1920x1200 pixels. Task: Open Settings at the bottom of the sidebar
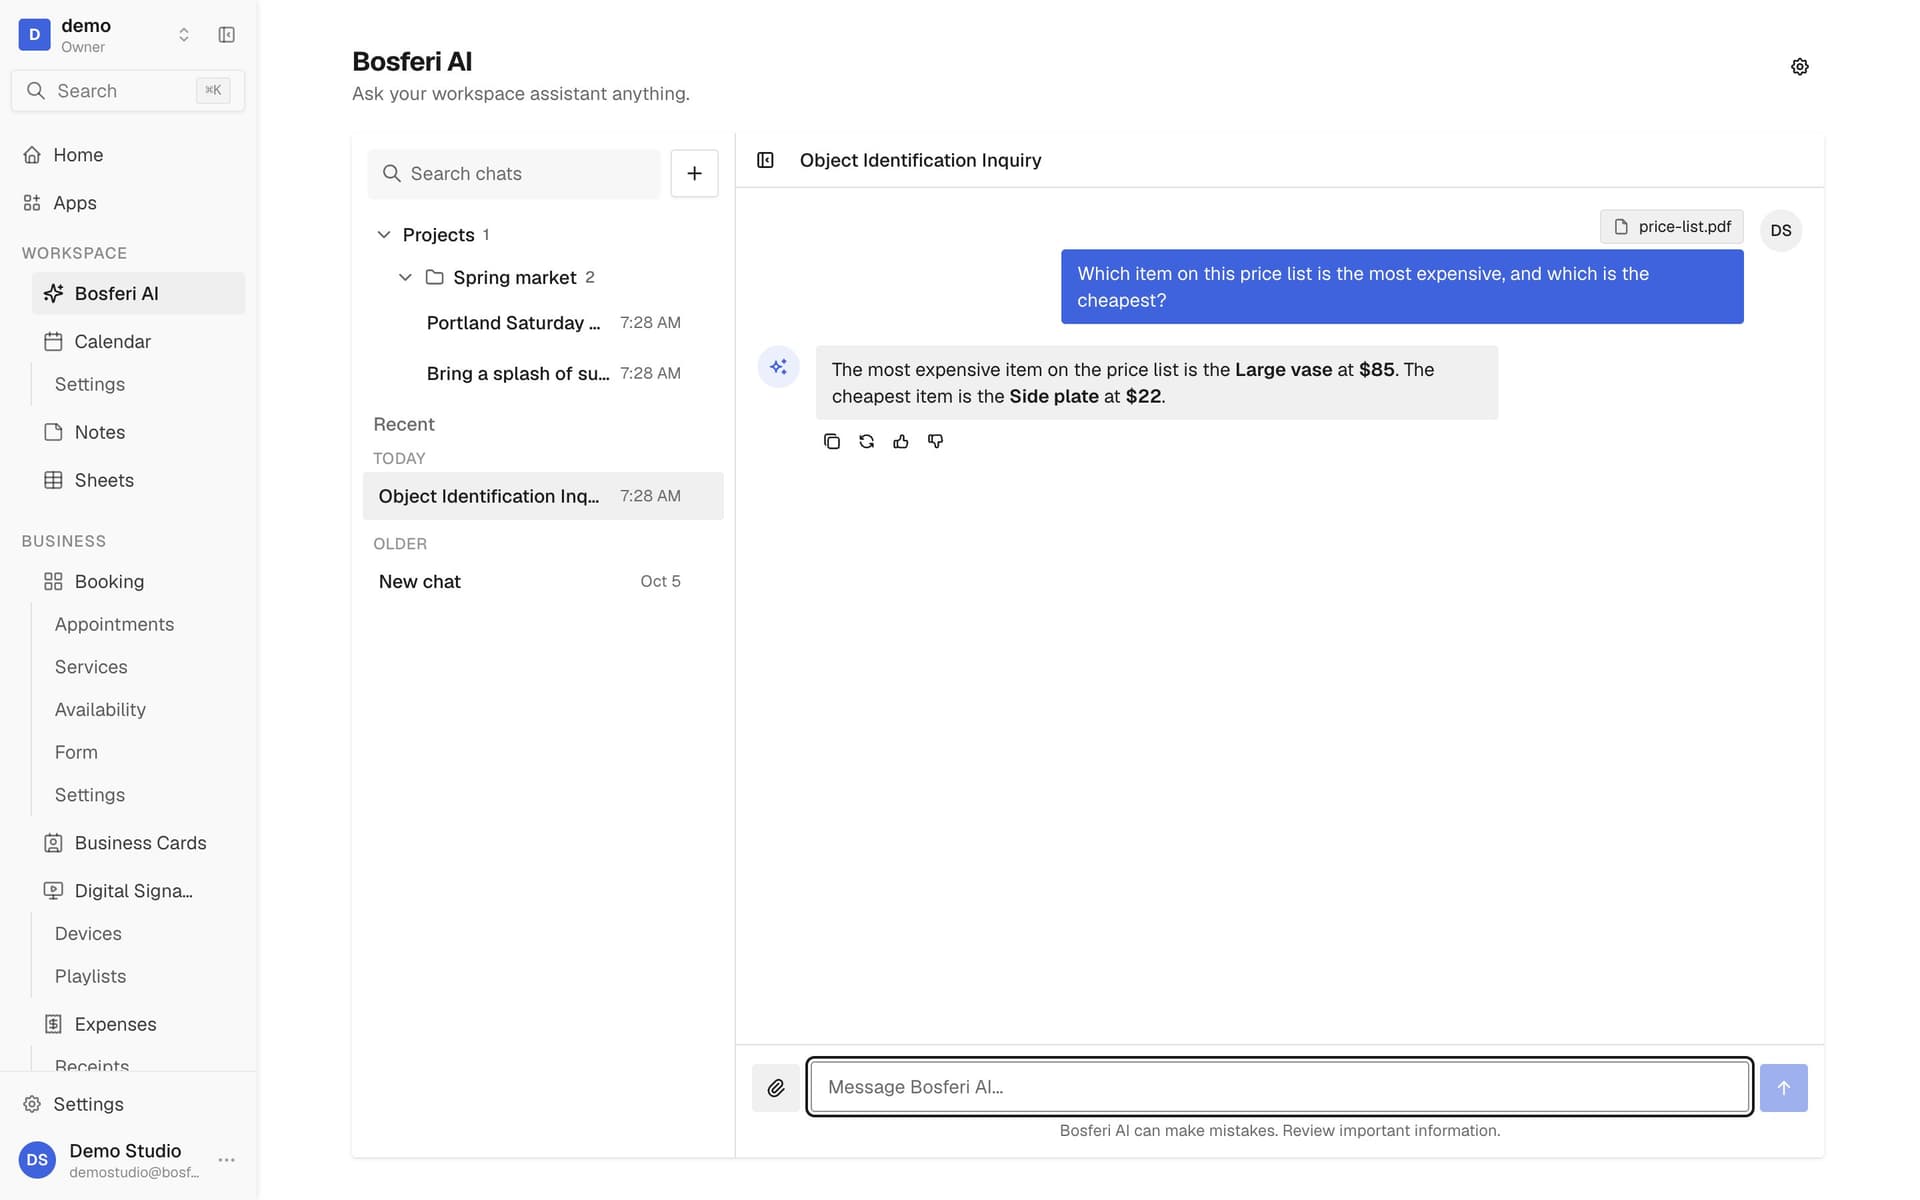click(x=128, y=1104)
